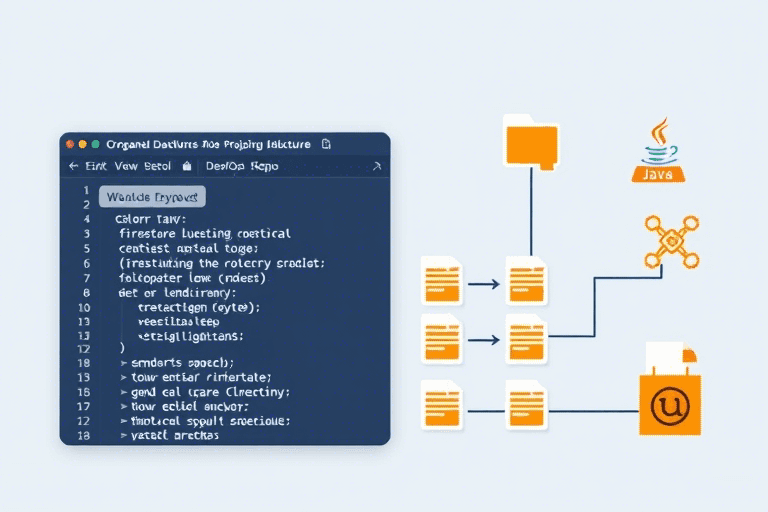The width and height of the screenshot is (768, 512).
Task: Expand the 'yatatl arectkas' code line
Action: [124, 436]
